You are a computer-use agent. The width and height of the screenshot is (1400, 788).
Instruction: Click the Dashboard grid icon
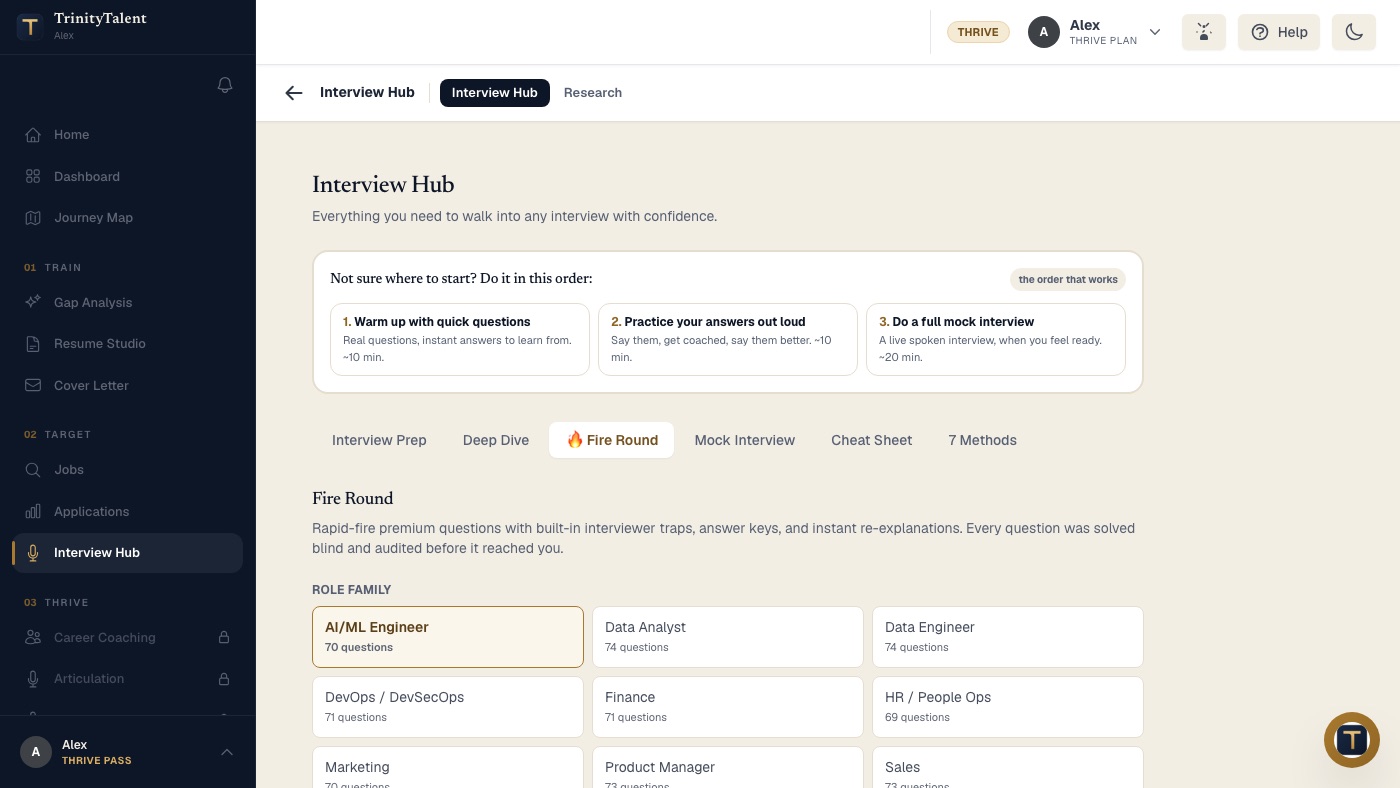point(33,177)
